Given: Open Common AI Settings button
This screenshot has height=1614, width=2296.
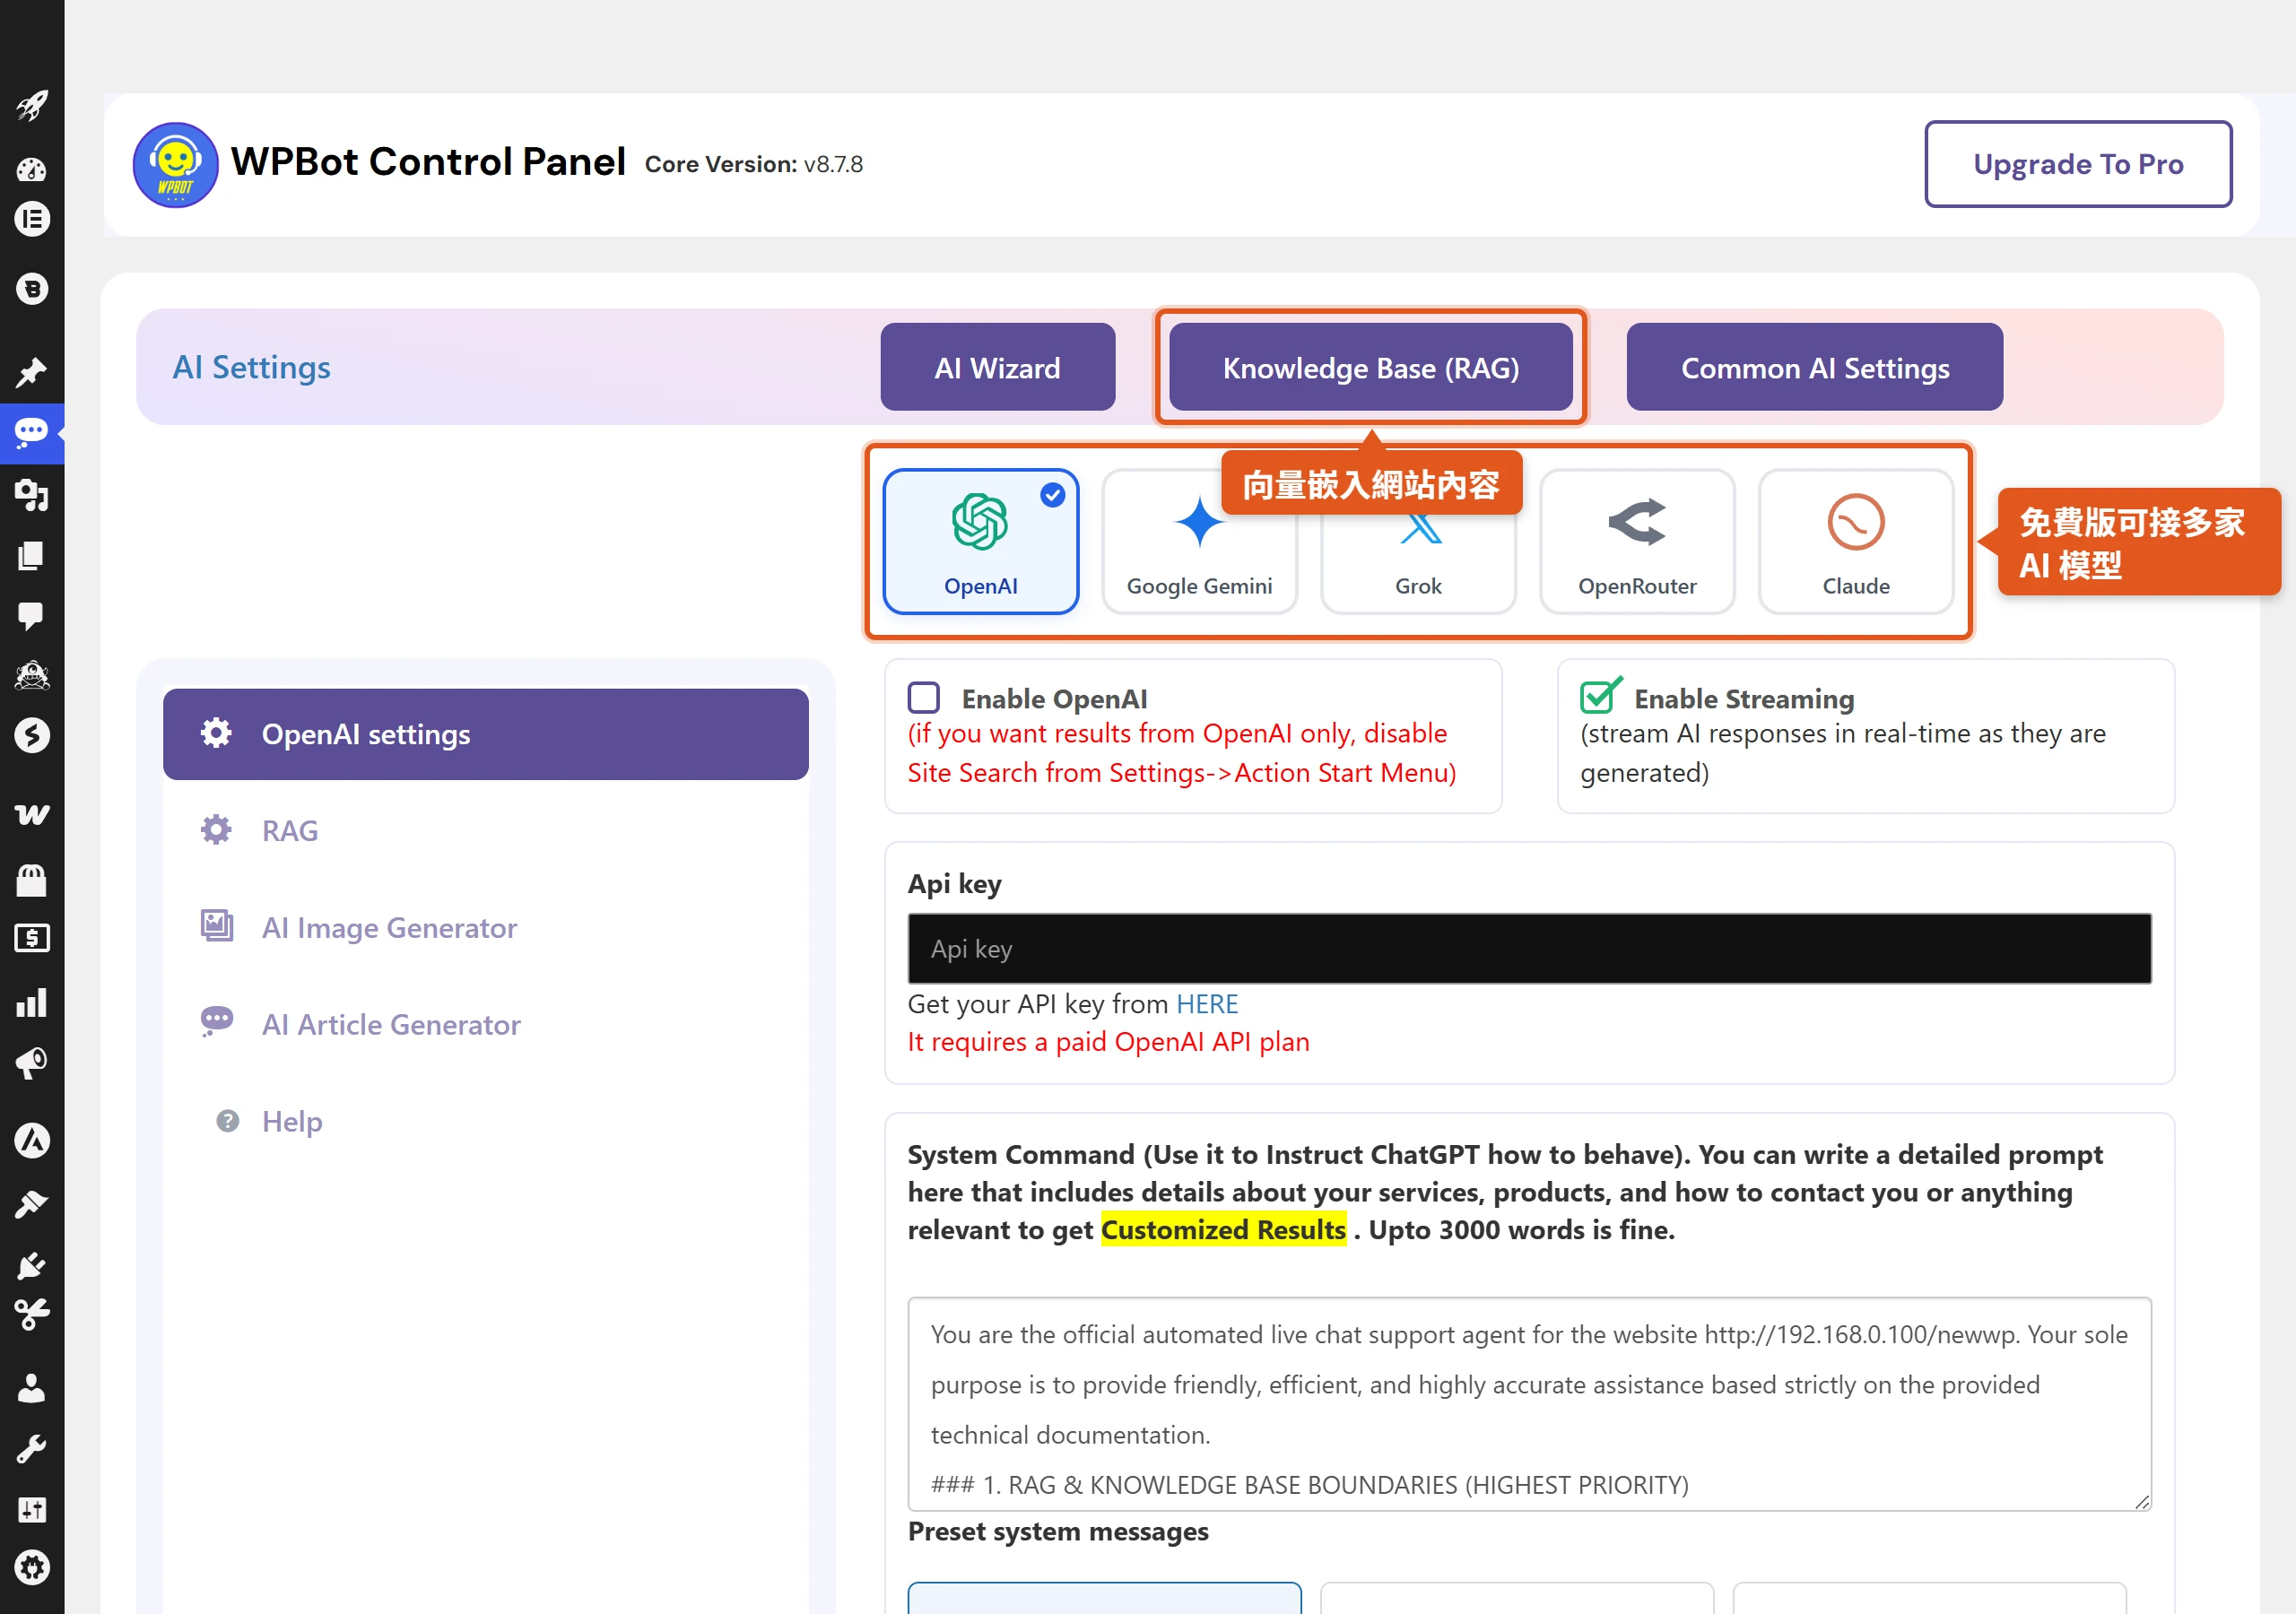Looking at the screenshot, I should tap(1814, 367).
